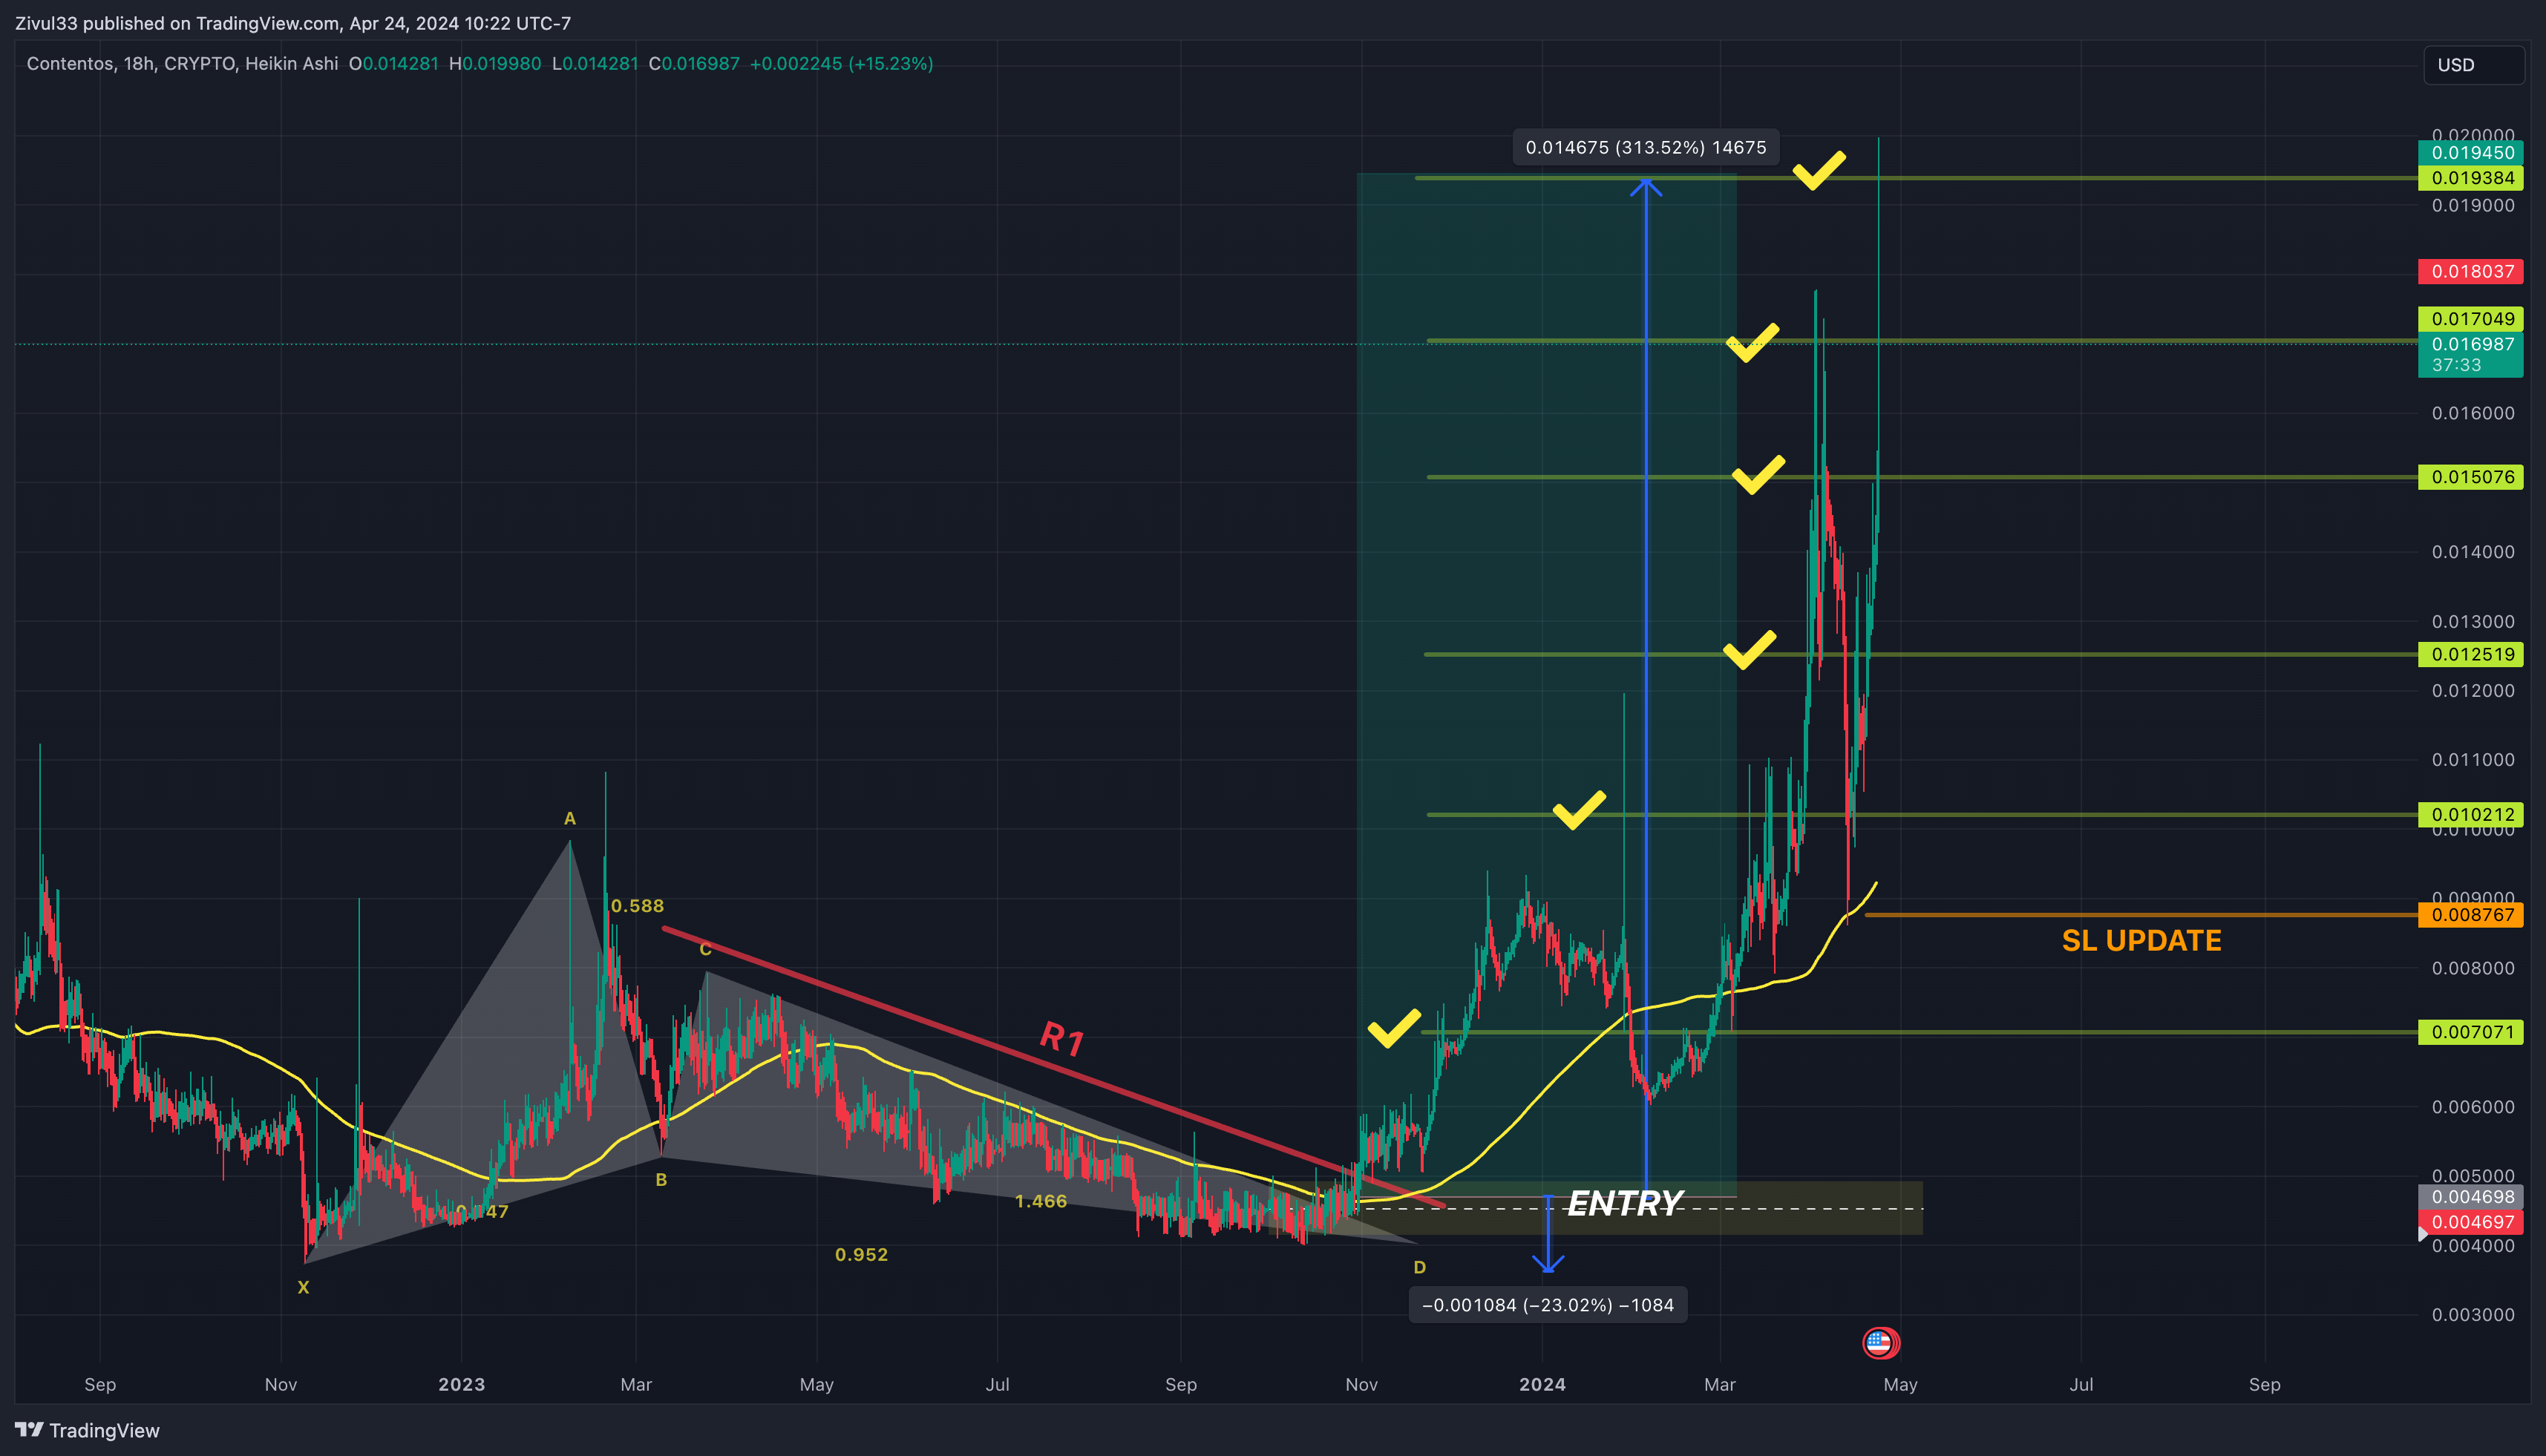Image resolution: width=2546 pixels, height=1456 pixels.
Task: Click the orange 0.008767 stop-loss label
Action: coord(2471,915)
